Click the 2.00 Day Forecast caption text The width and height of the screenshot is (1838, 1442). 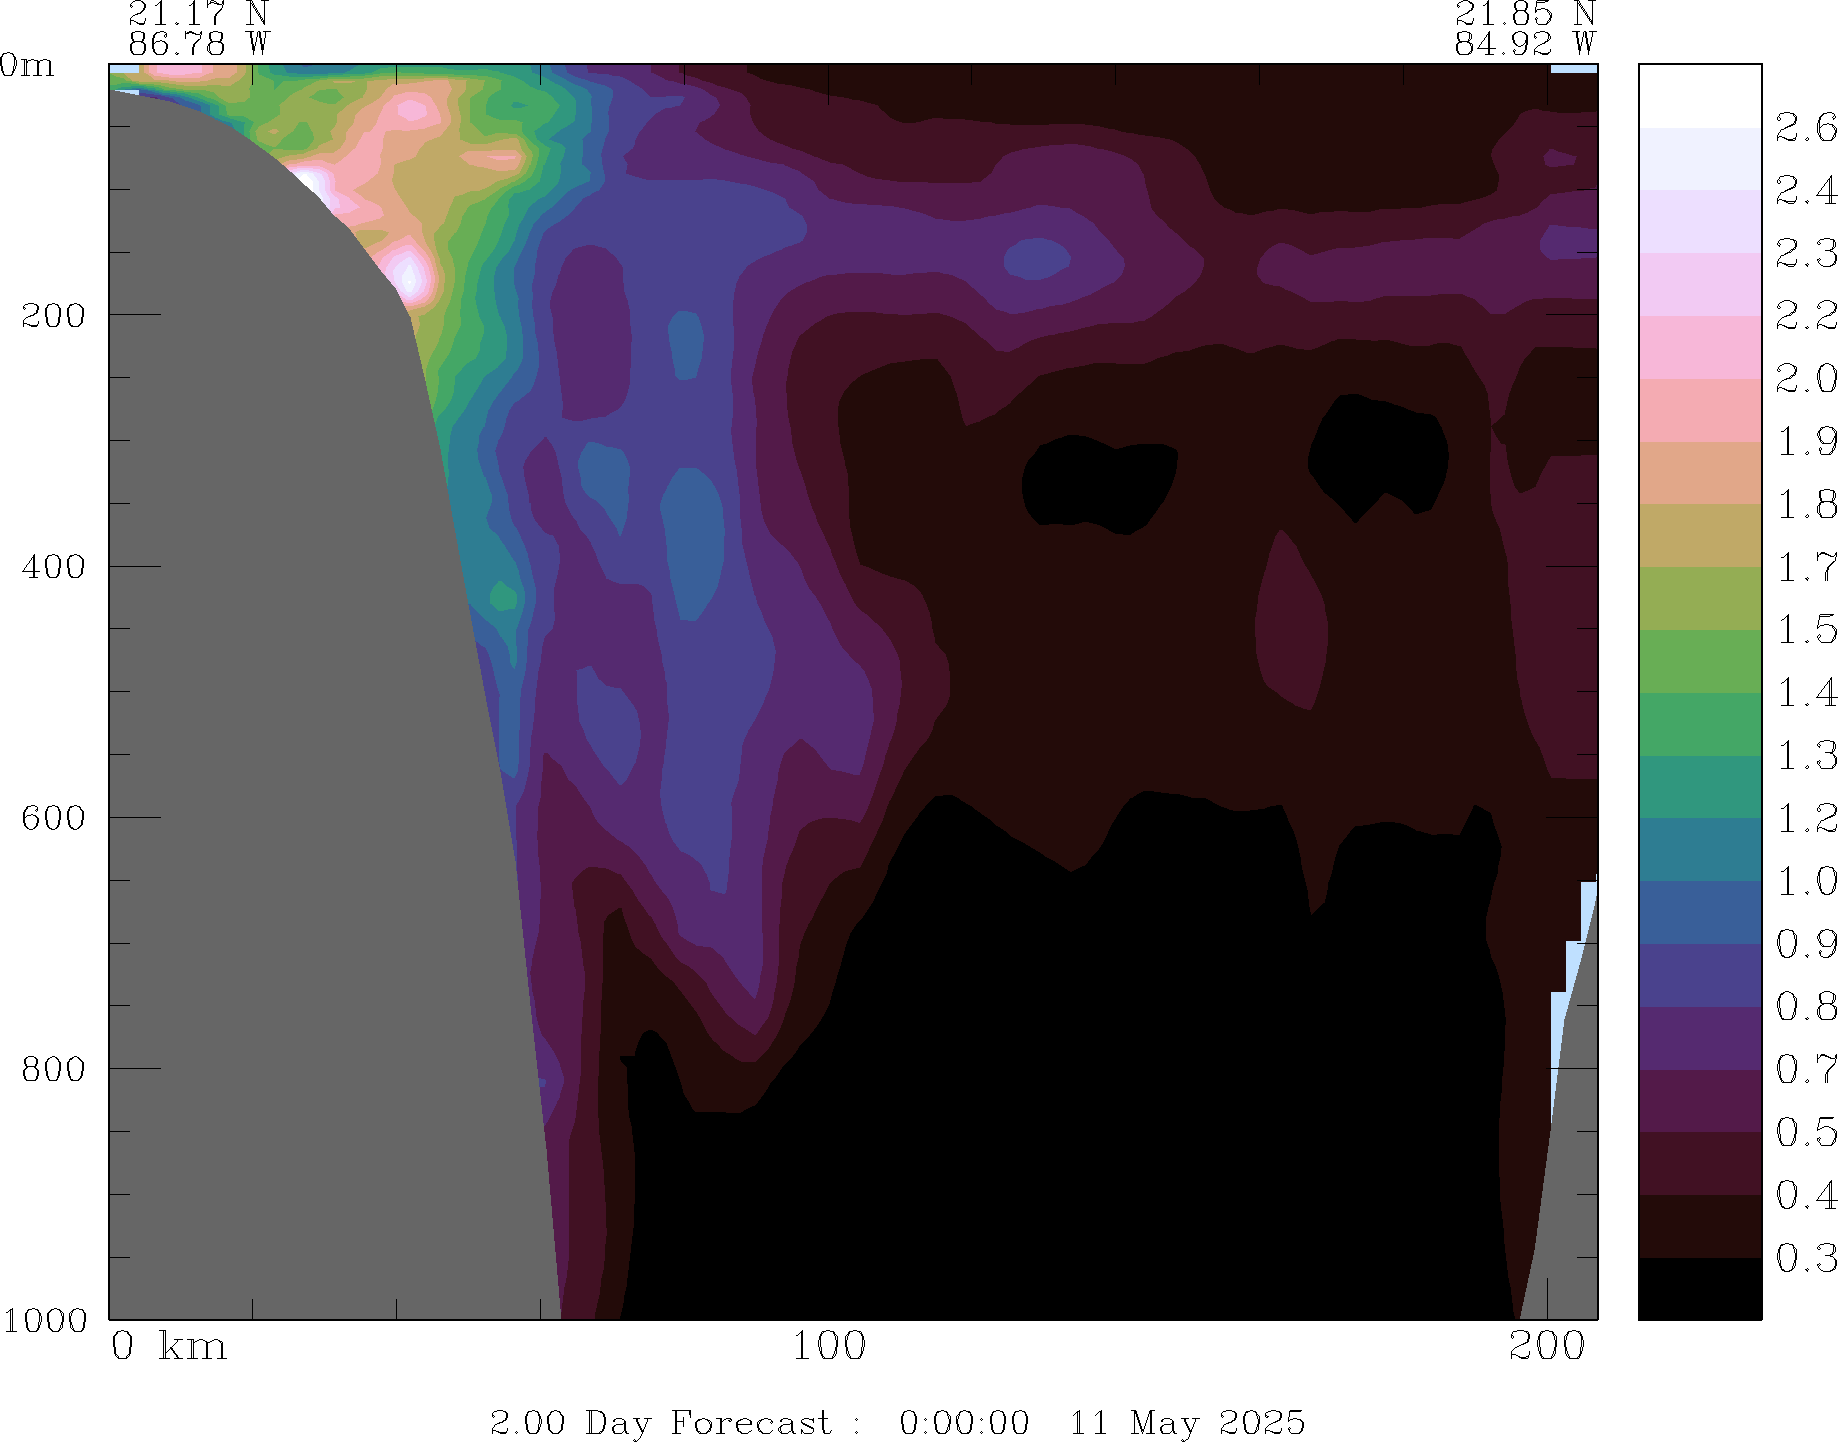[x=660, y=1422]
